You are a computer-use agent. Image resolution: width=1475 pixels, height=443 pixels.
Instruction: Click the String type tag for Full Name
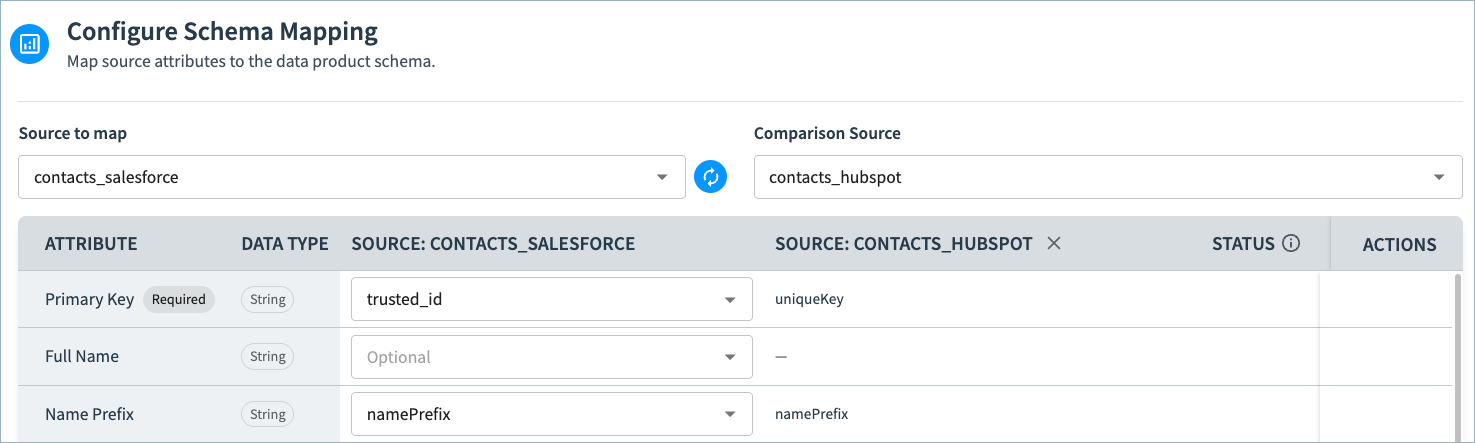click(268, 357)
